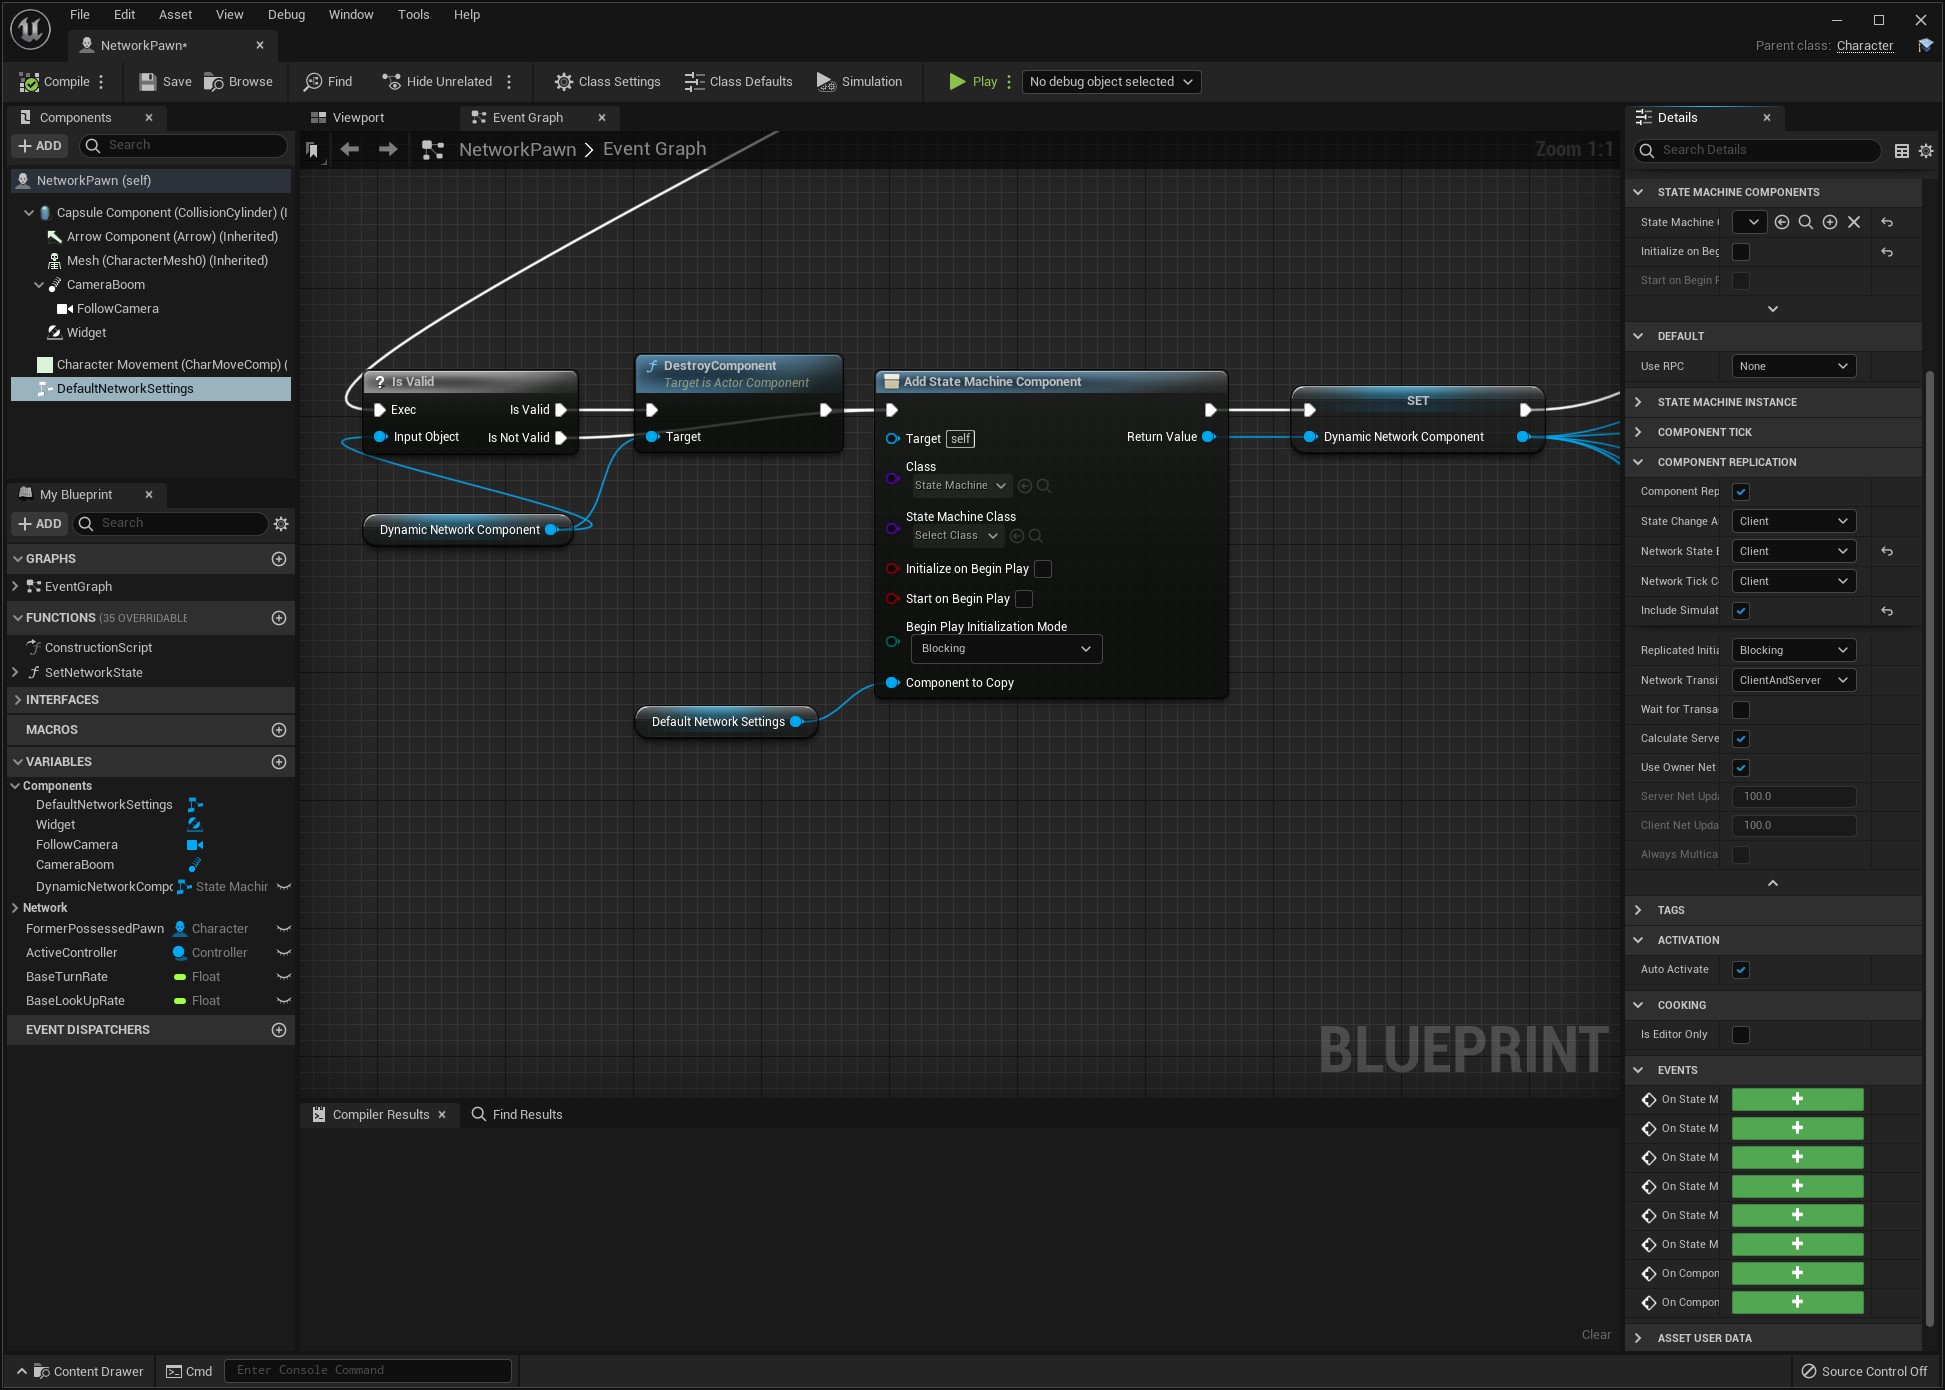Add the first On State M event
This screenshot has width=1945, height=1390.
point(1797,1100)
